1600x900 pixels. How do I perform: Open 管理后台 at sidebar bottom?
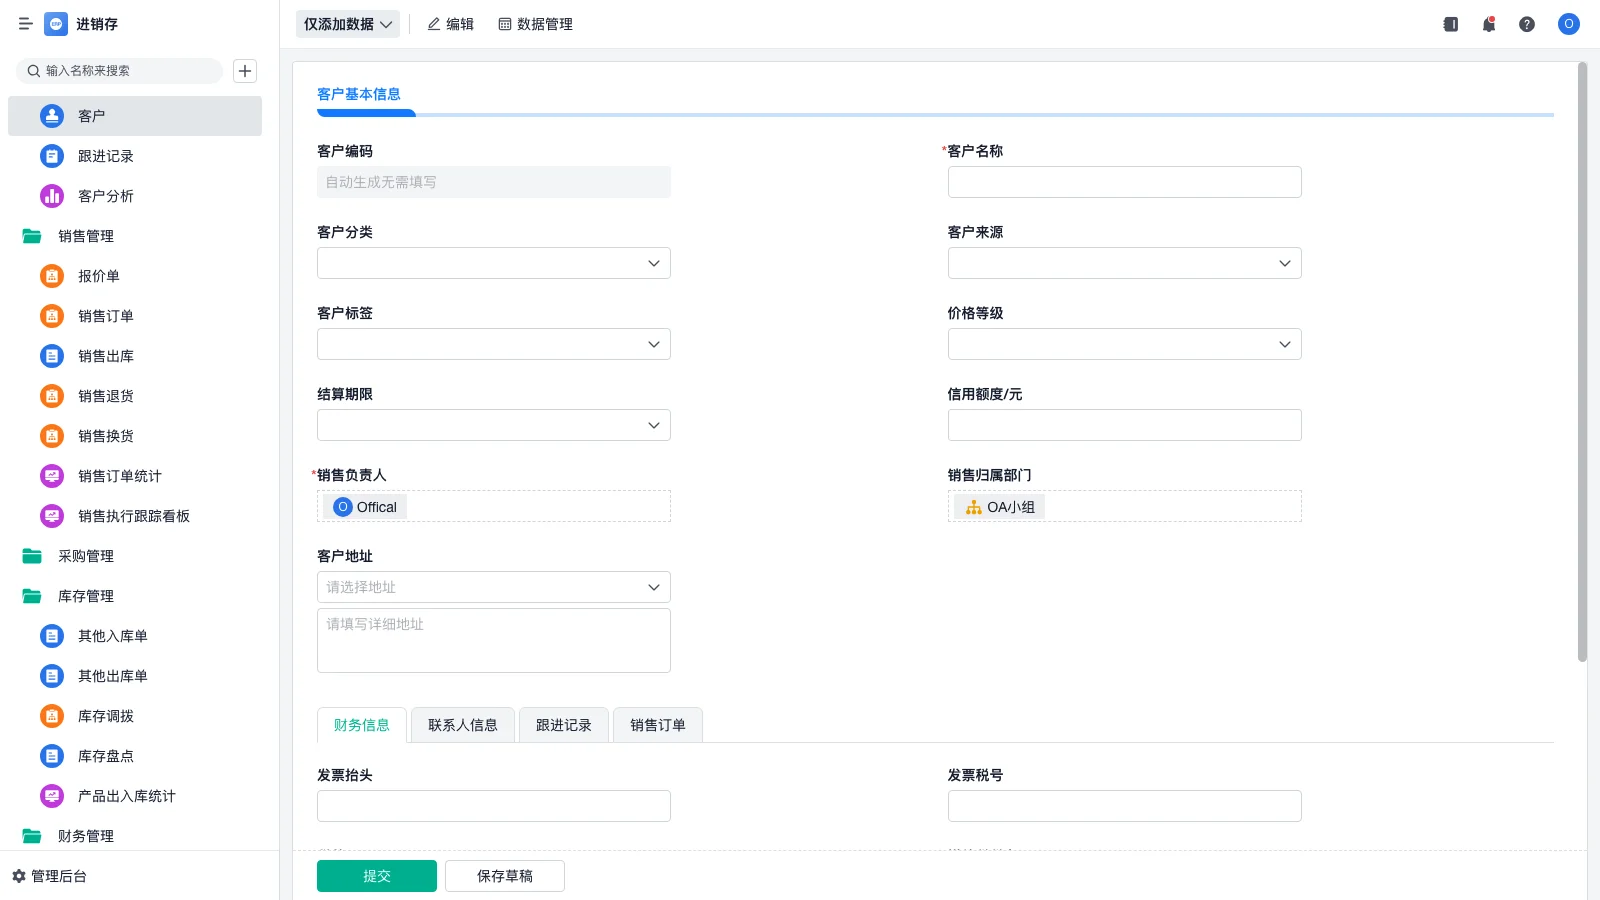[50, 876]
